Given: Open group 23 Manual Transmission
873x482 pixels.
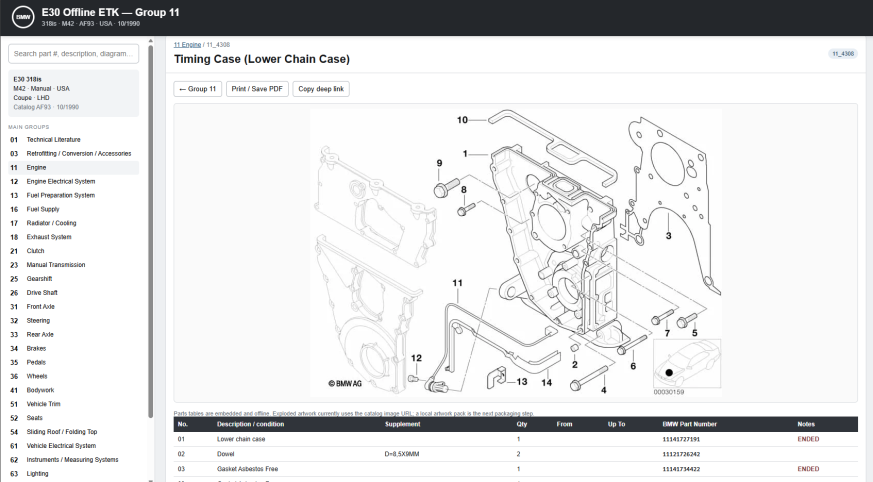Looking at the screenshot, I should [73, 265].
